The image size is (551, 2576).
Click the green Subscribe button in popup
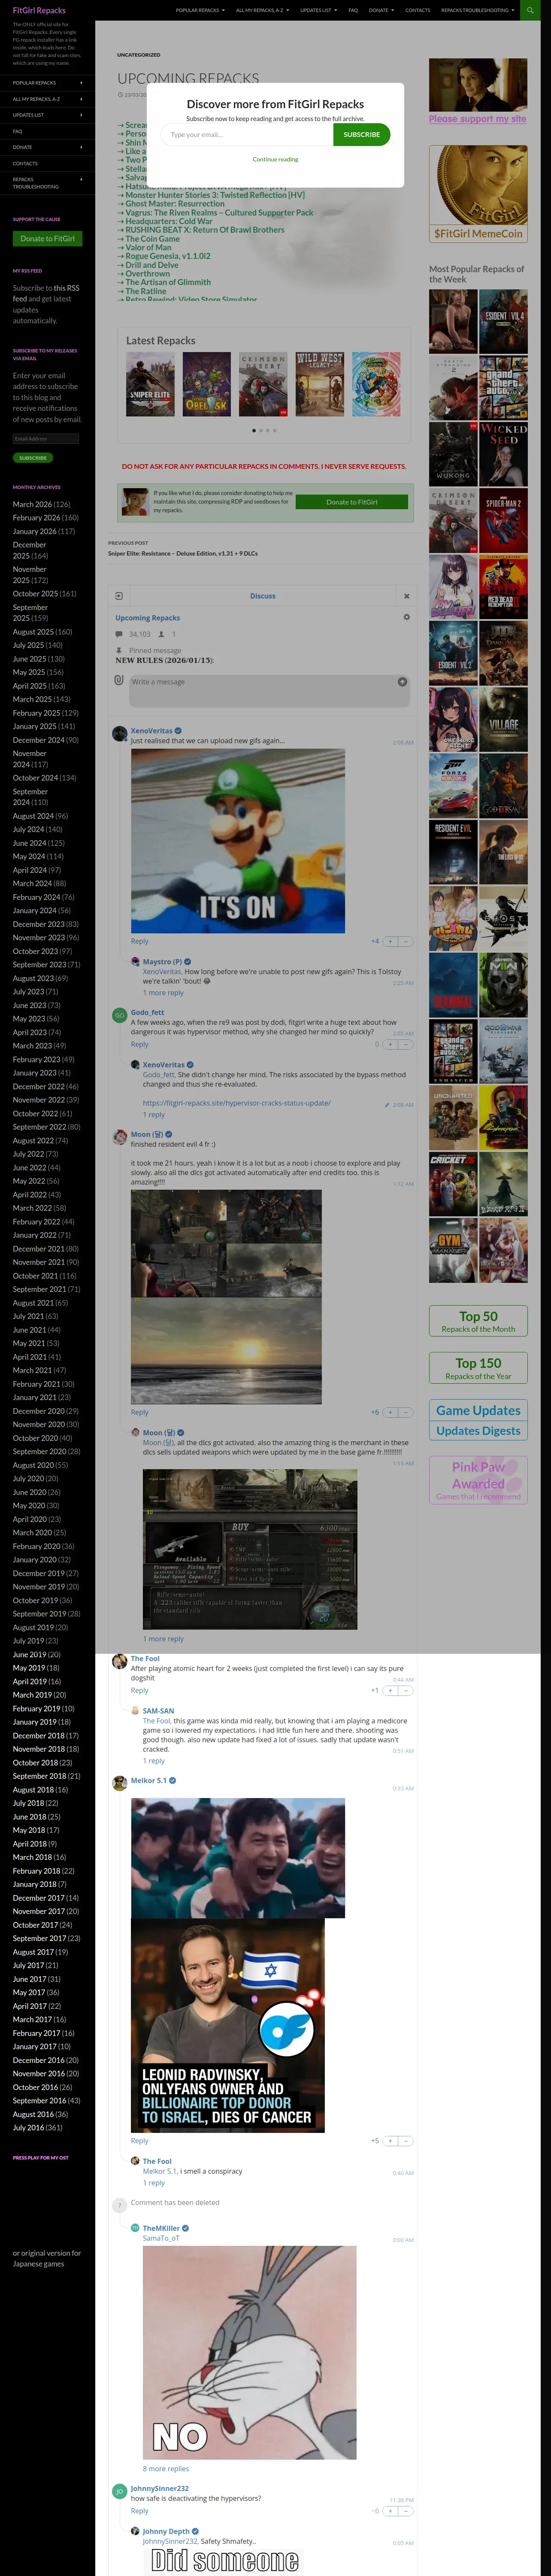coord(361,134)
